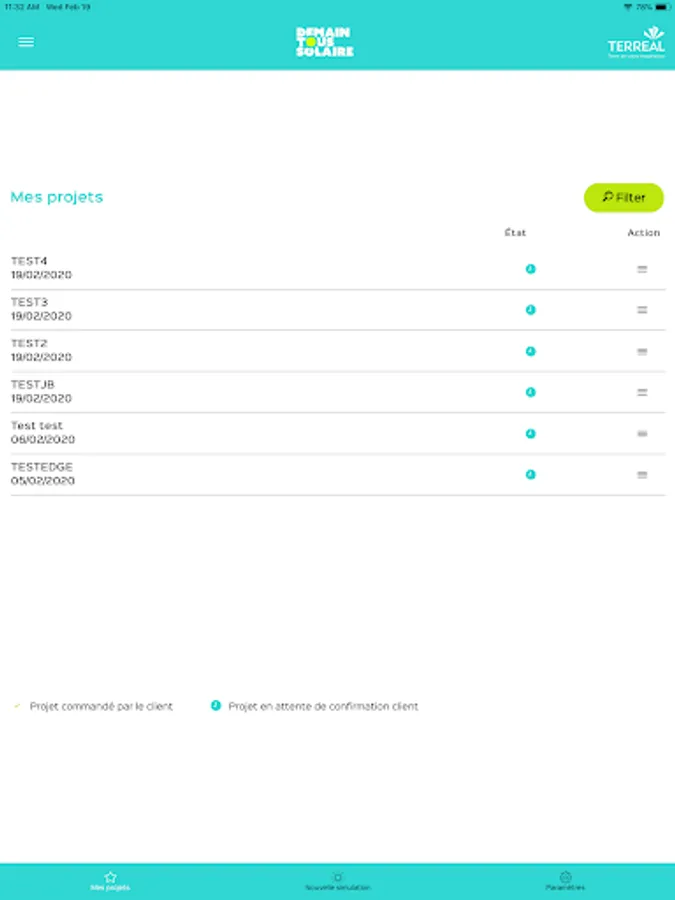This screenshot has width=675, height=900.
Task: Click status icon of TESTEDGE project
Action: [x=530, y=475]
